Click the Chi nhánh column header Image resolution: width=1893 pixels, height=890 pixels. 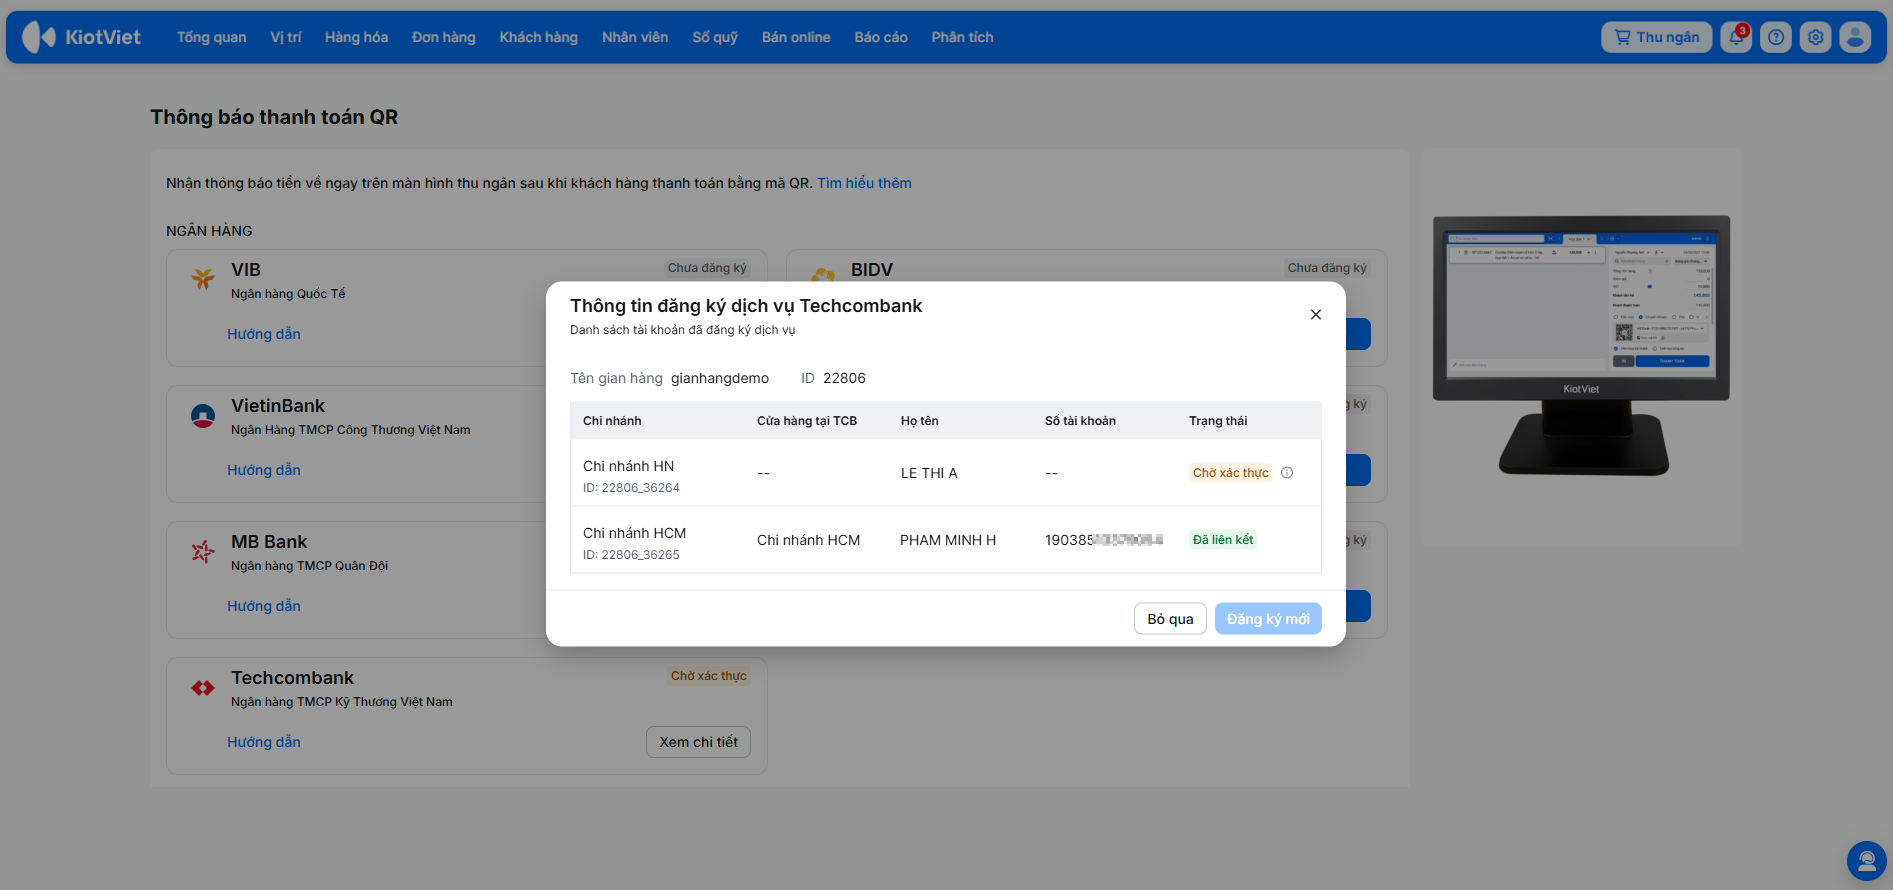point(612,421)
